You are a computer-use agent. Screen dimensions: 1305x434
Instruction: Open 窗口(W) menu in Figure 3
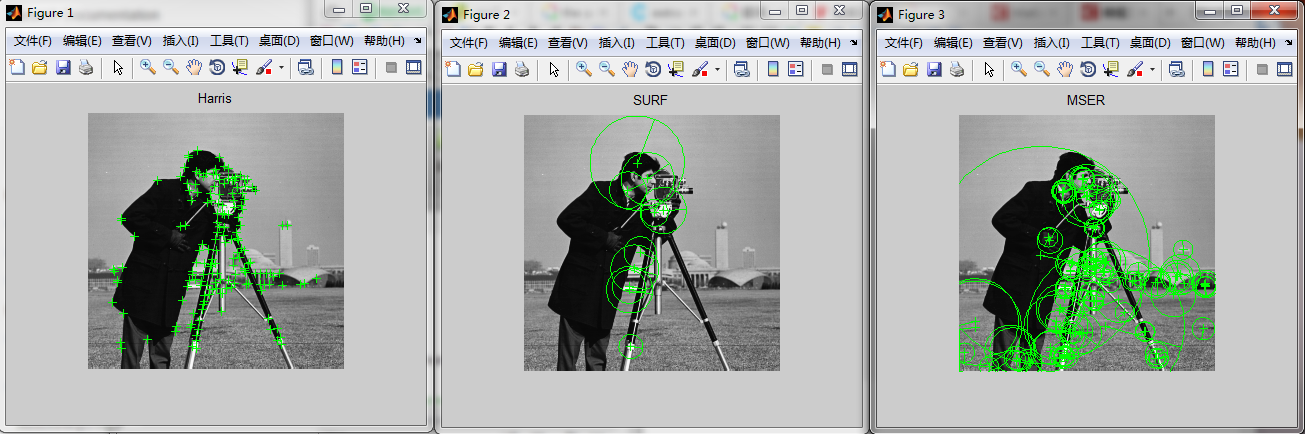[1203, 43]
